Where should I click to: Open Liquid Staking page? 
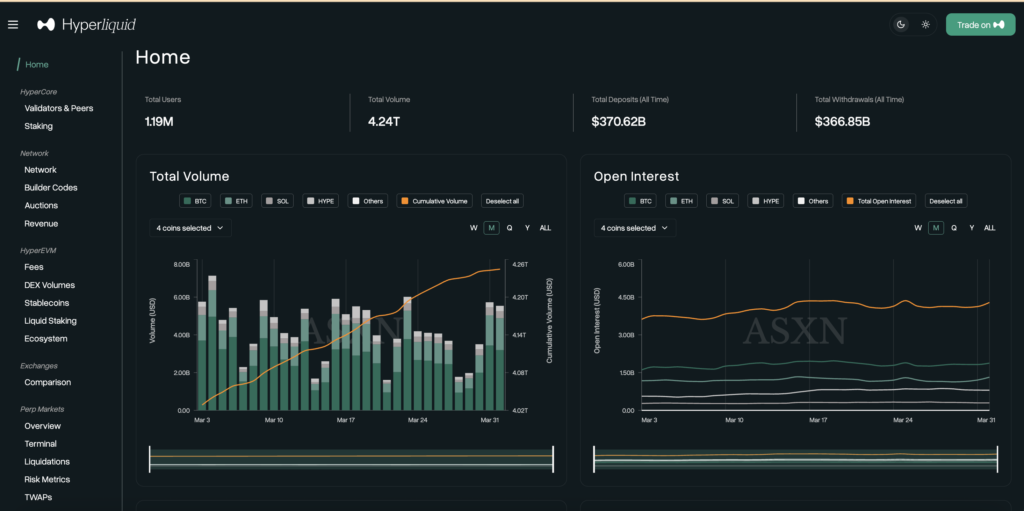click(50, 321)
